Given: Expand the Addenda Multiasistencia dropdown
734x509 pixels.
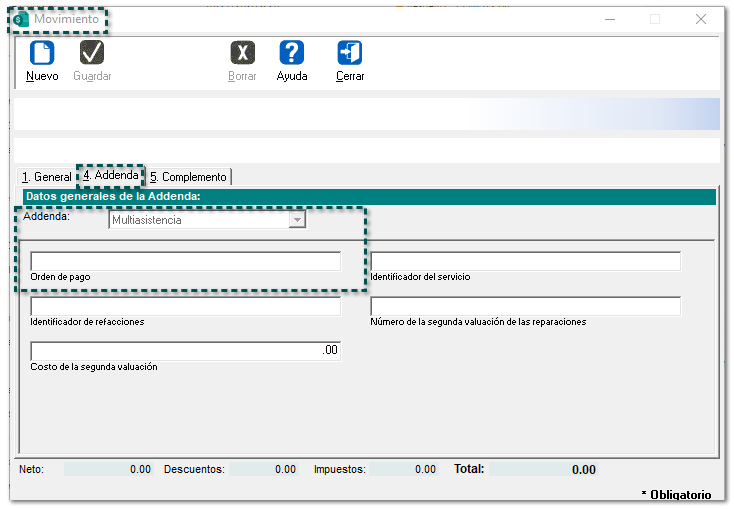Looking at the screenshot, I should pyautogui.click(x=297, y=220).
